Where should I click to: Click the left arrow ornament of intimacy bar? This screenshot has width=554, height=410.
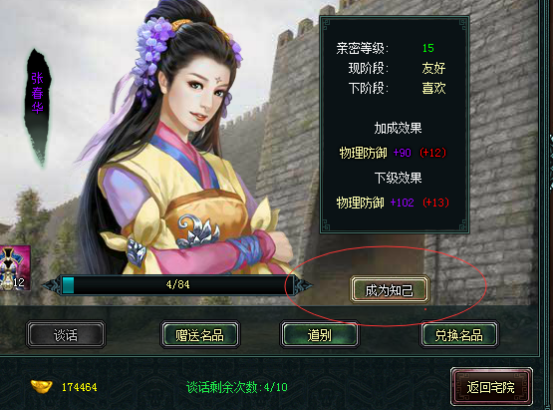click(52, 285)
